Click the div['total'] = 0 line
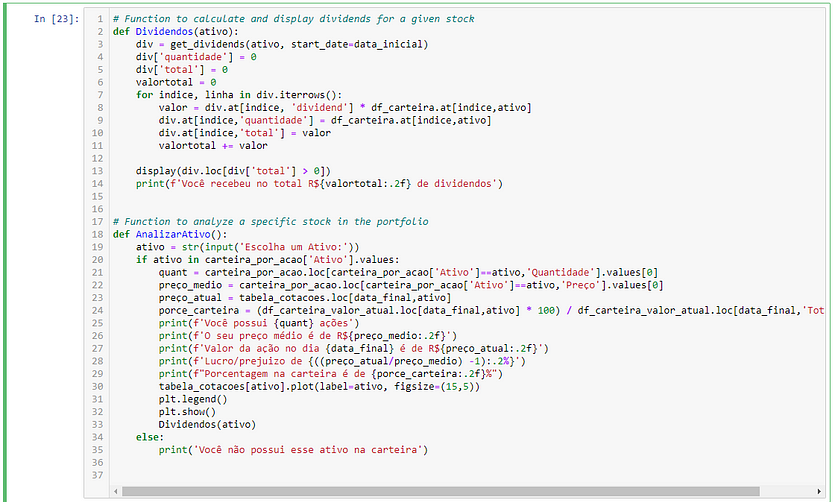The height and width of the screenshot is (502, 835). coord(182,70)
